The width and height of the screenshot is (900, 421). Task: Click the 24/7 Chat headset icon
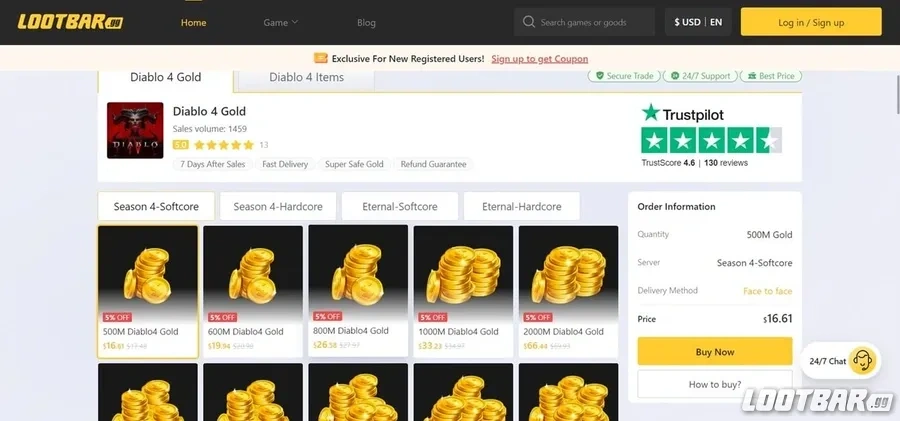click(x=862, y=361)
